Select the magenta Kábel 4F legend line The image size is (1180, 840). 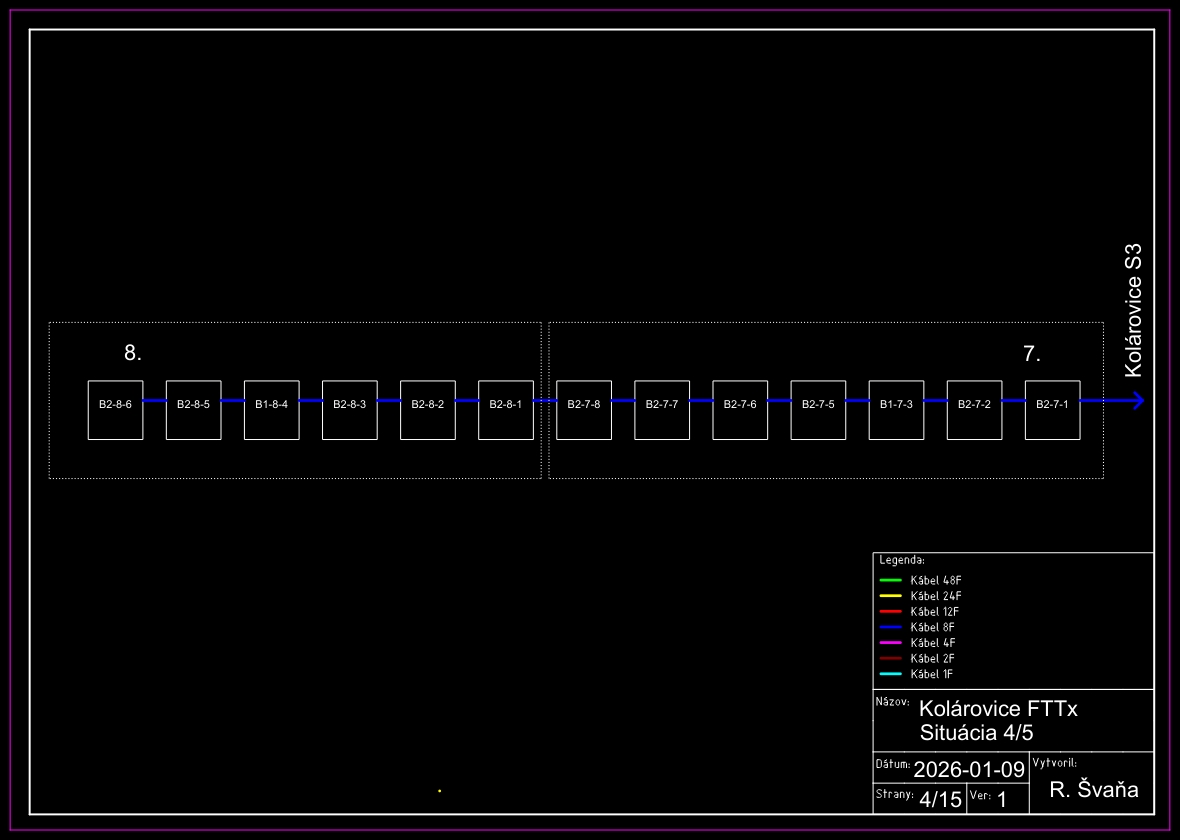coord(890,642)
